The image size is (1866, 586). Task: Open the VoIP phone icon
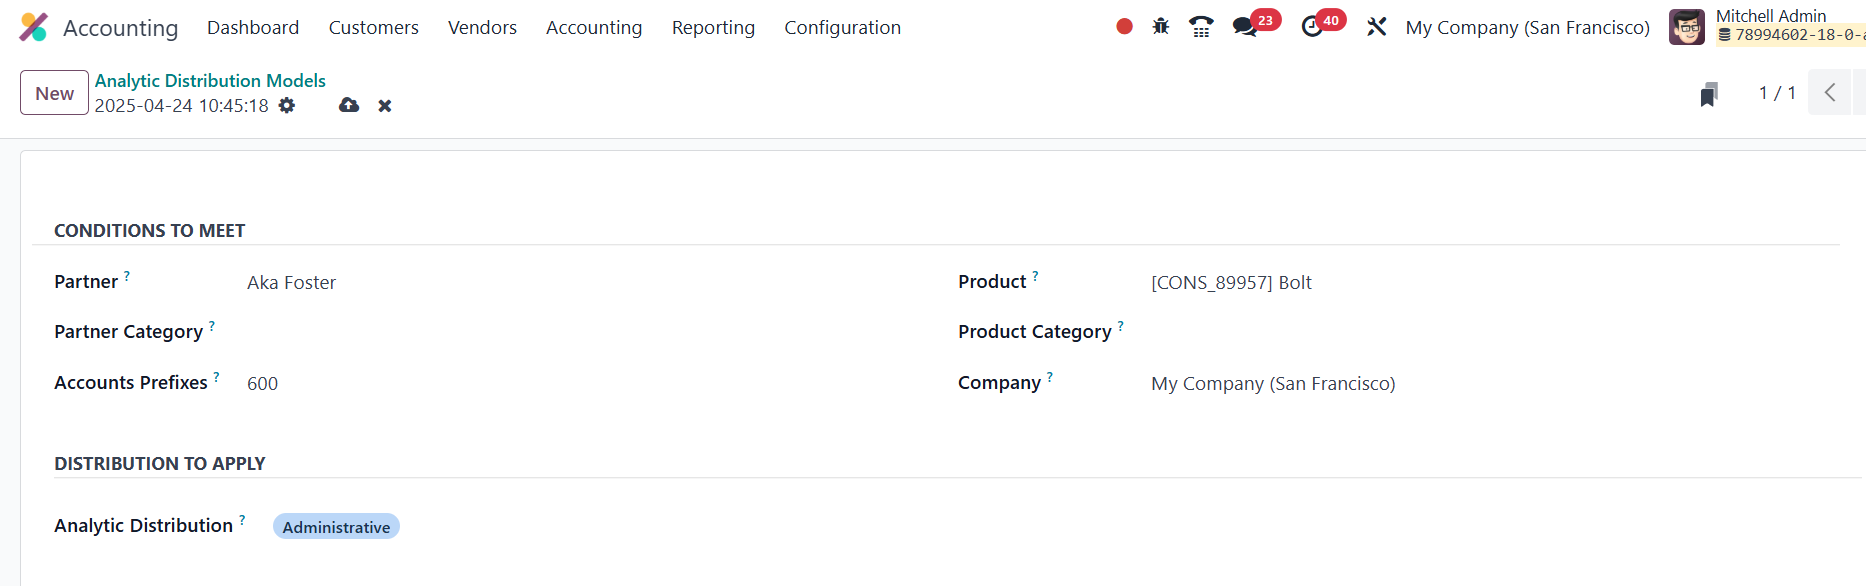[1201, 27]
